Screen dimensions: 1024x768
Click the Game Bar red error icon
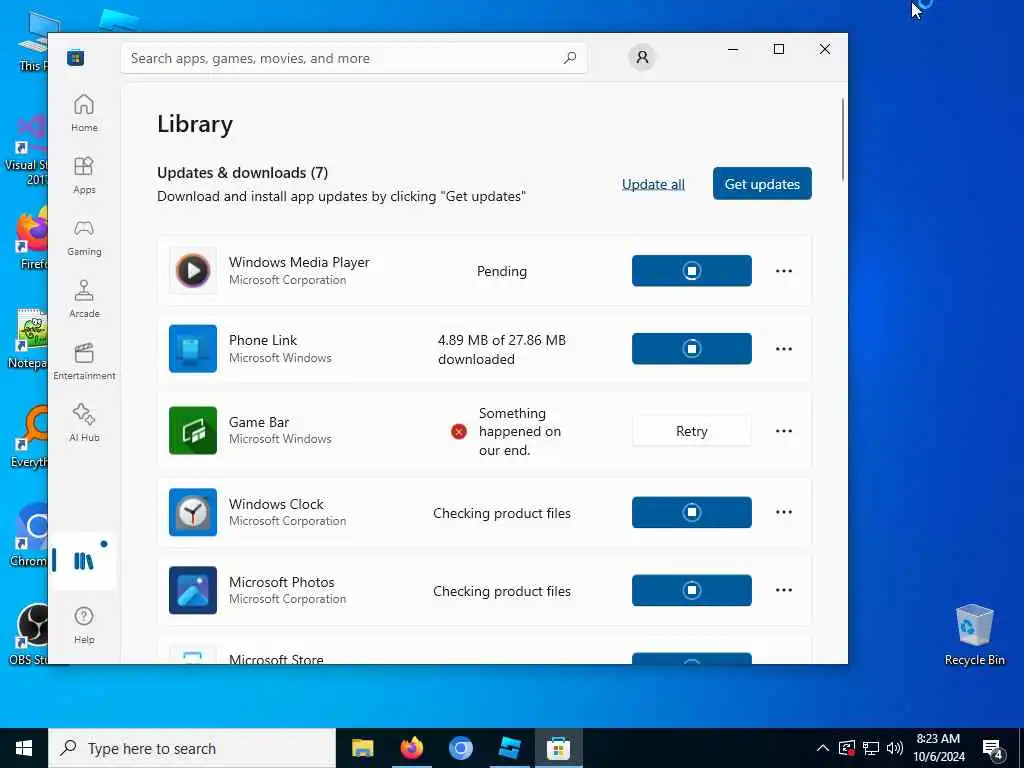coord(459,431)
